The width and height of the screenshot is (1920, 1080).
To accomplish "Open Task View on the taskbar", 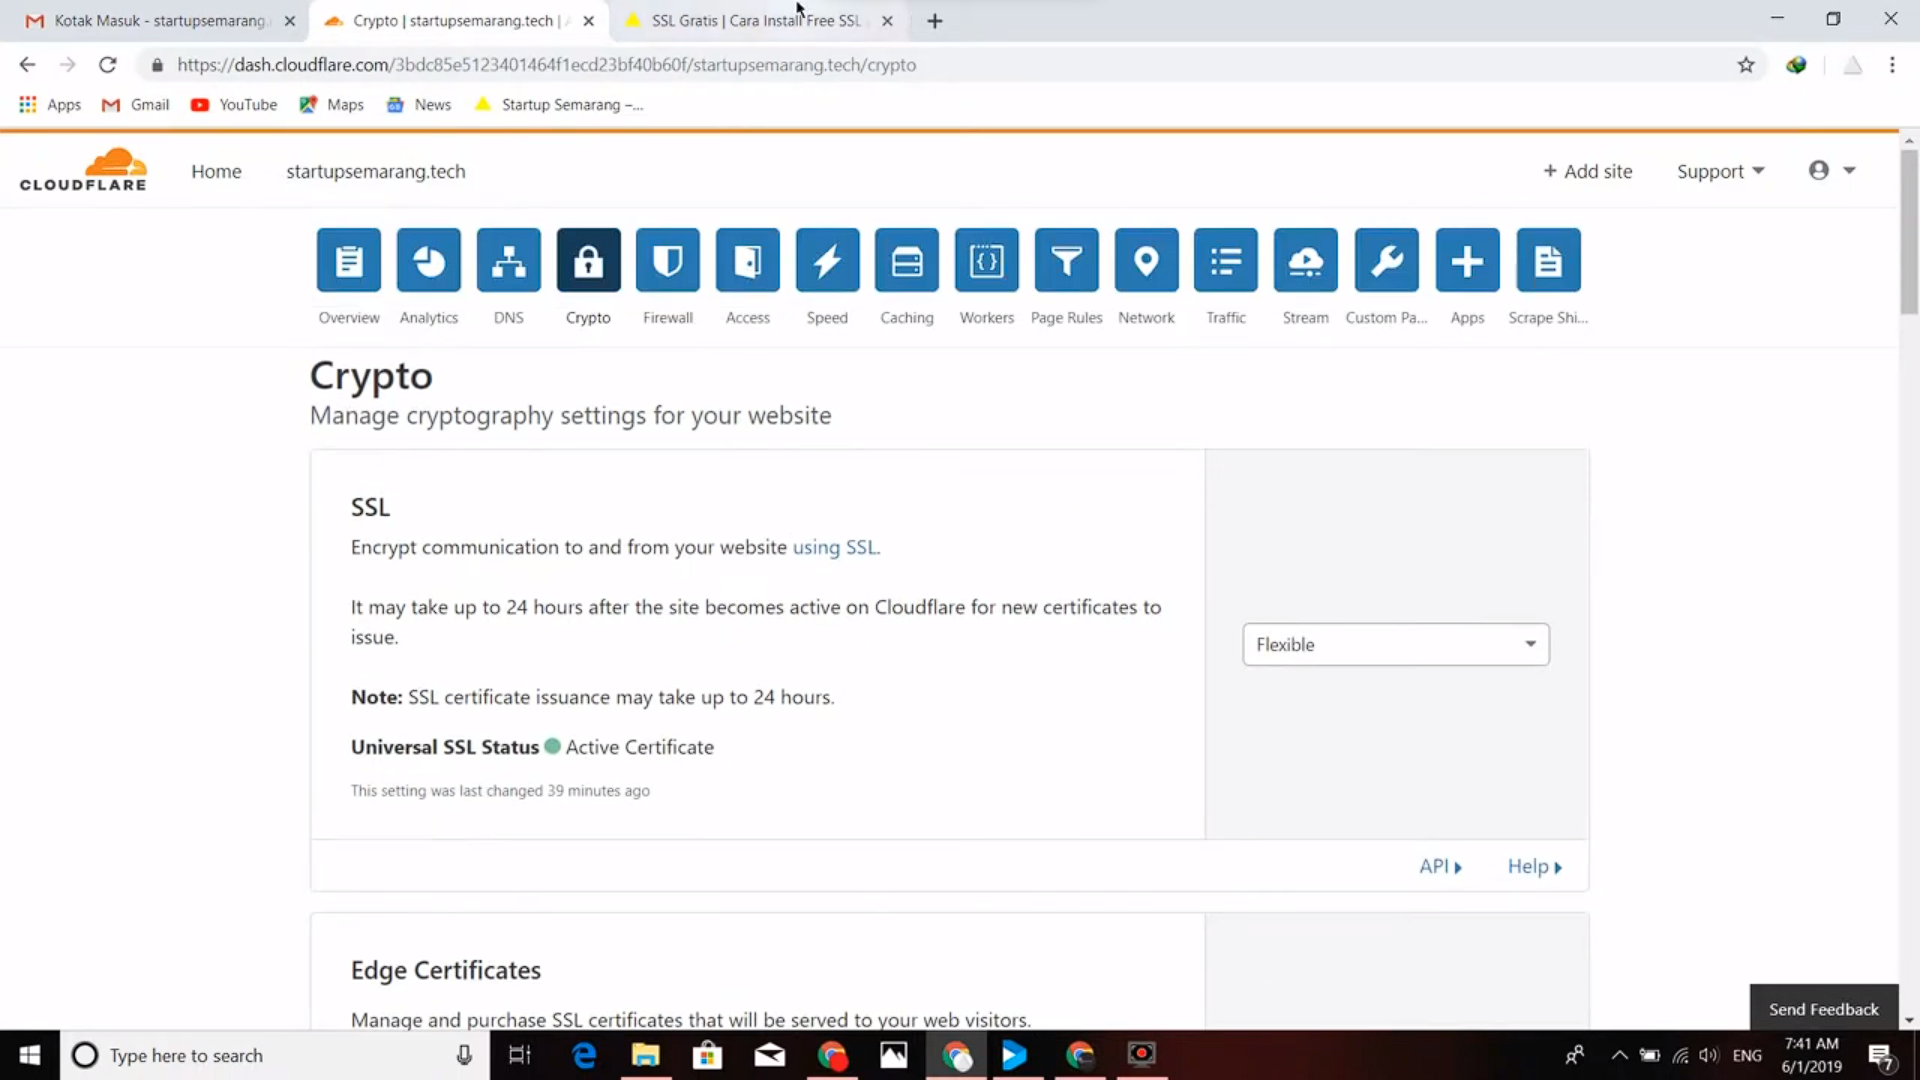I will coord(520,1055).
